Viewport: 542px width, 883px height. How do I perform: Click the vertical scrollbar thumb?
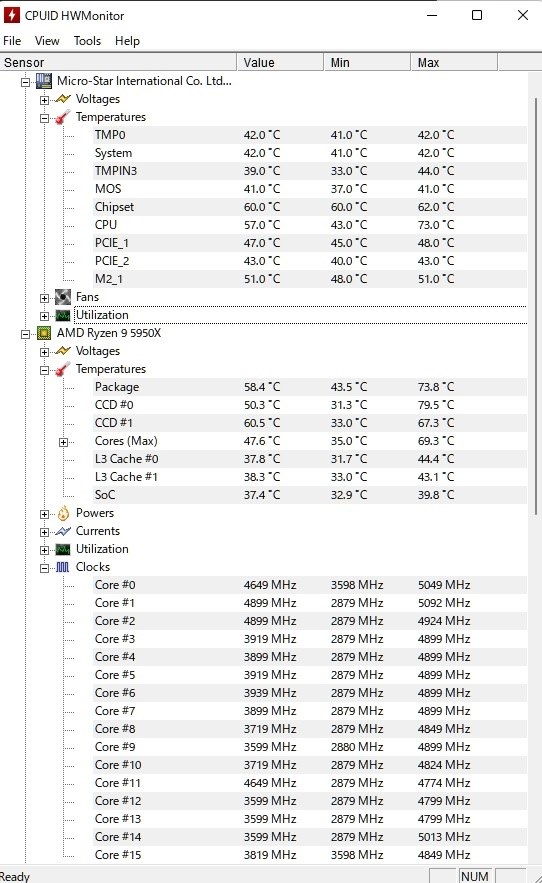click(536, 306)
